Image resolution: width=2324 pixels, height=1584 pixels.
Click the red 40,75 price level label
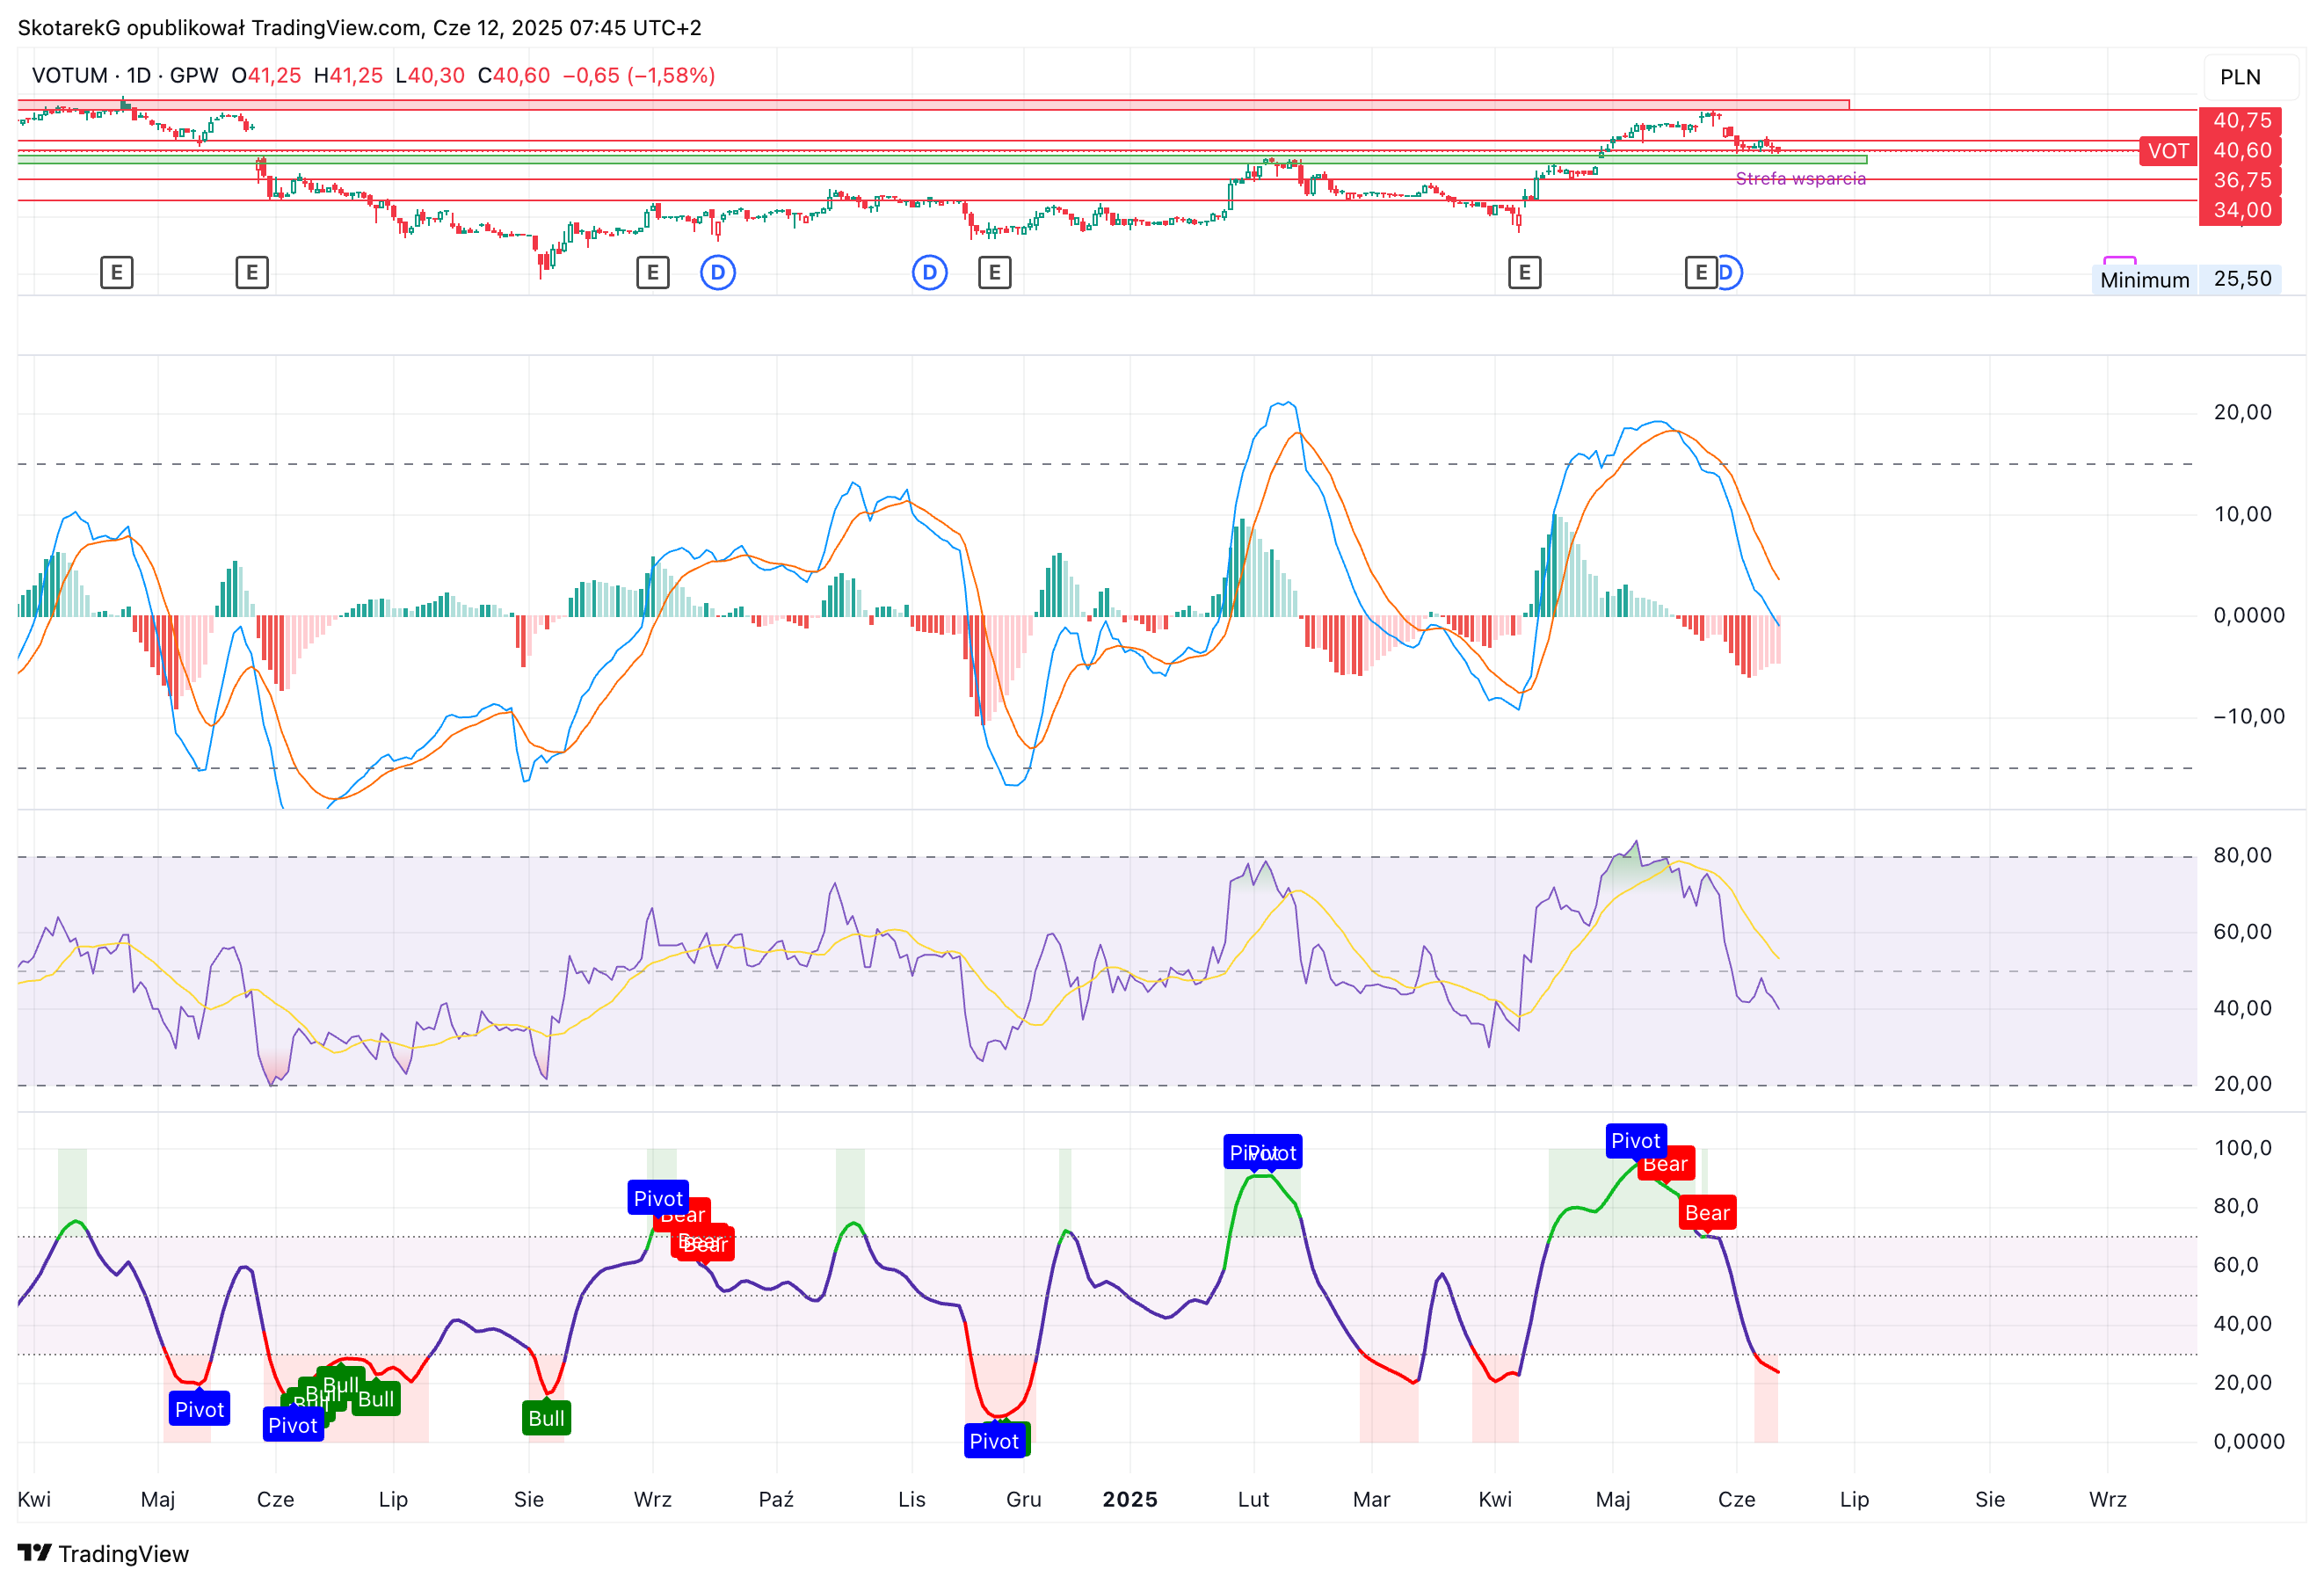coord(2241,120)
